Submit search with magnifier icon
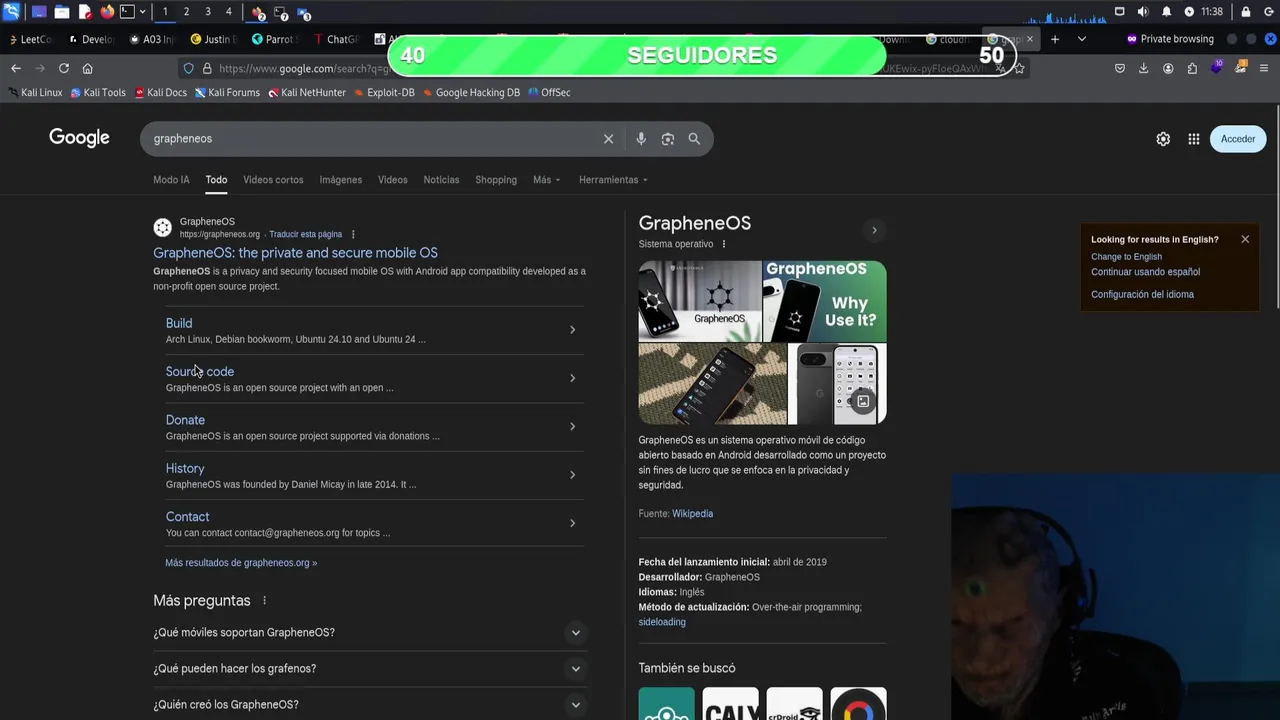This screenshot has height=720, width=1280. (x=694, y=139)
